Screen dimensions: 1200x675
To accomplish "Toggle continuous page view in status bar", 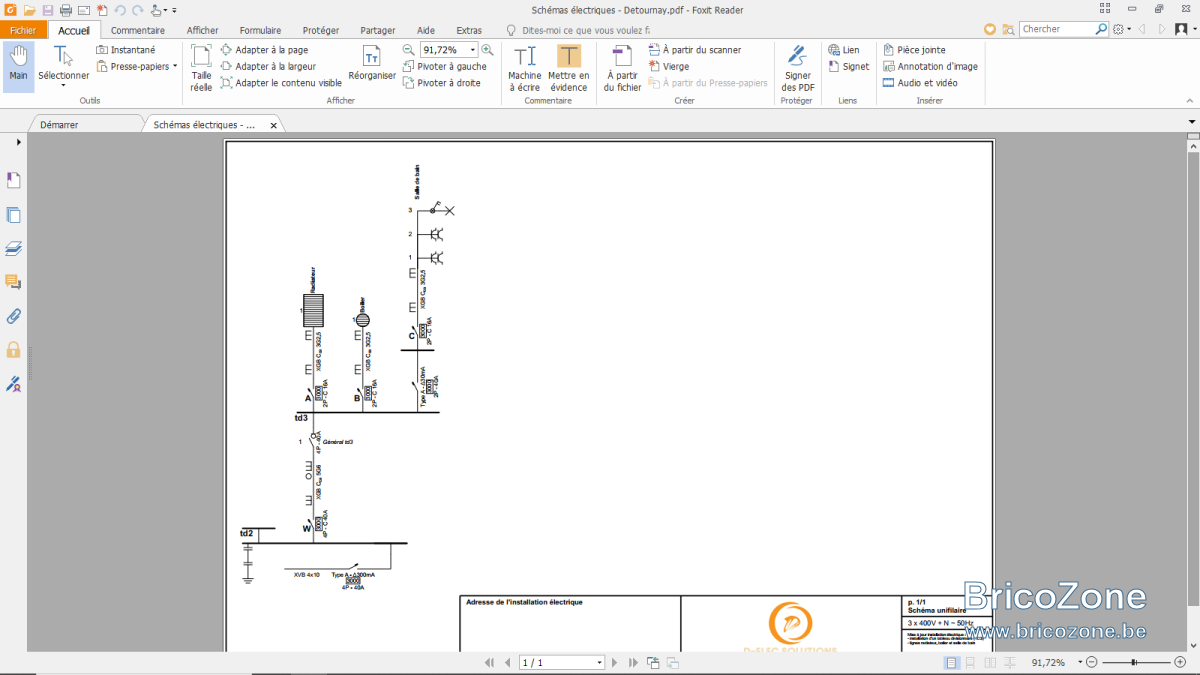I will click(970, 663).
